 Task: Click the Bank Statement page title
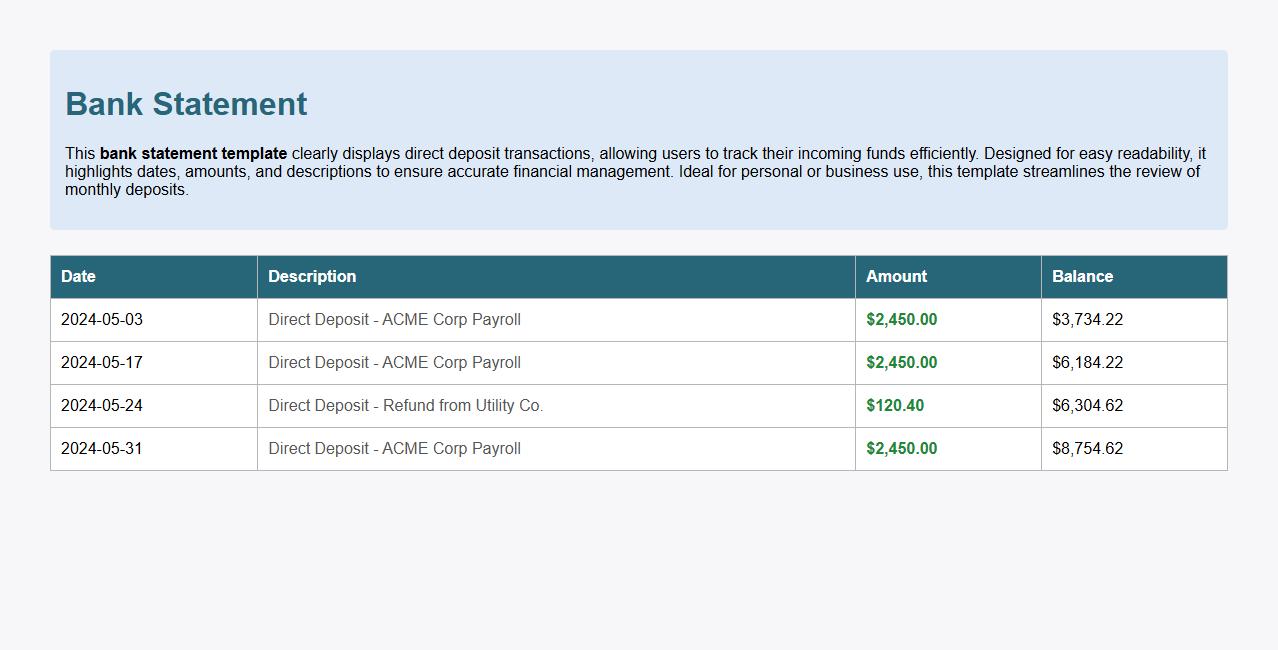(186, 103)
